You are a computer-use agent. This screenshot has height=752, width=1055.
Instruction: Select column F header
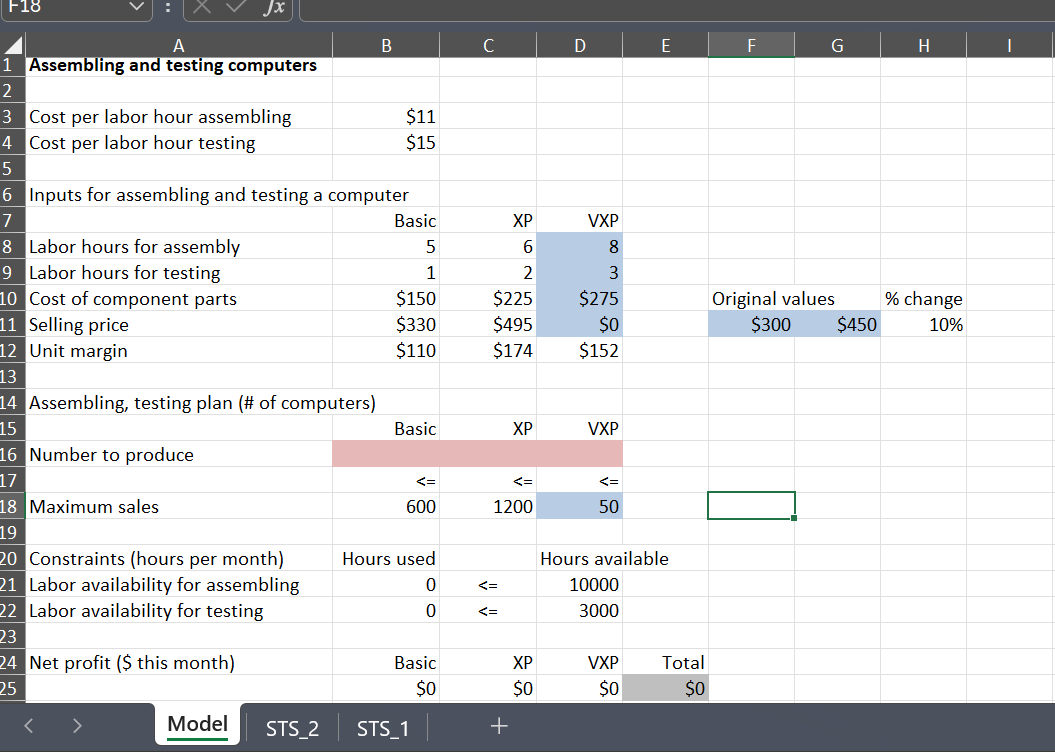(x=751, y=45)
